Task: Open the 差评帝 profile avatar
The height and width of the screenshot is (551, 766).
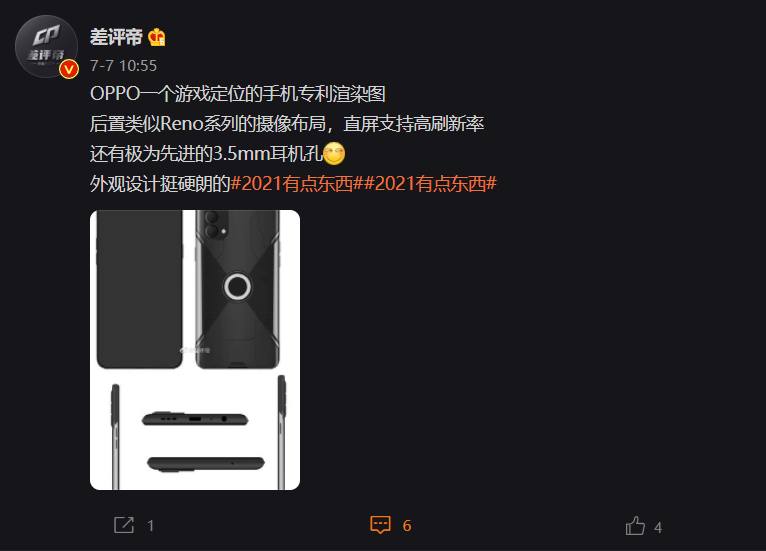Action: pyautogui.click(x=46, y=46)
